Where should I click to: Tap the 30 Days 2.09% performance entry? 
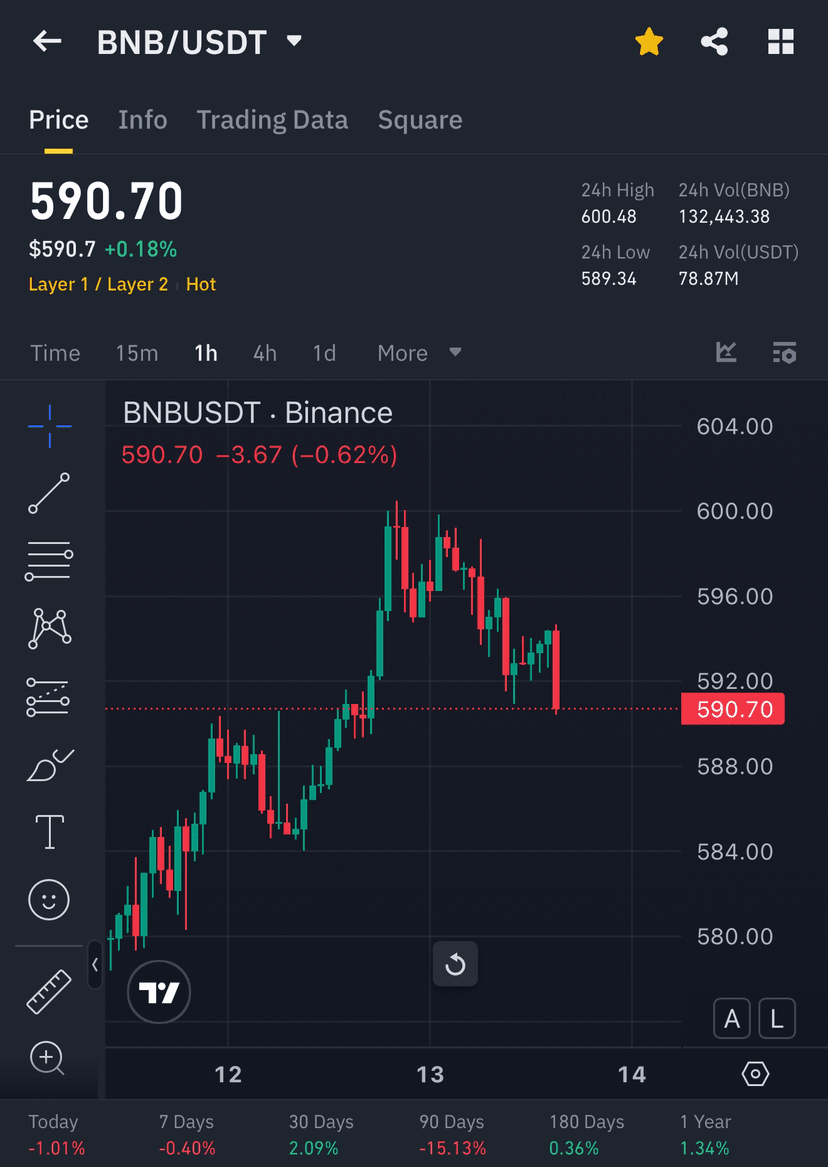coord(321,1134)
